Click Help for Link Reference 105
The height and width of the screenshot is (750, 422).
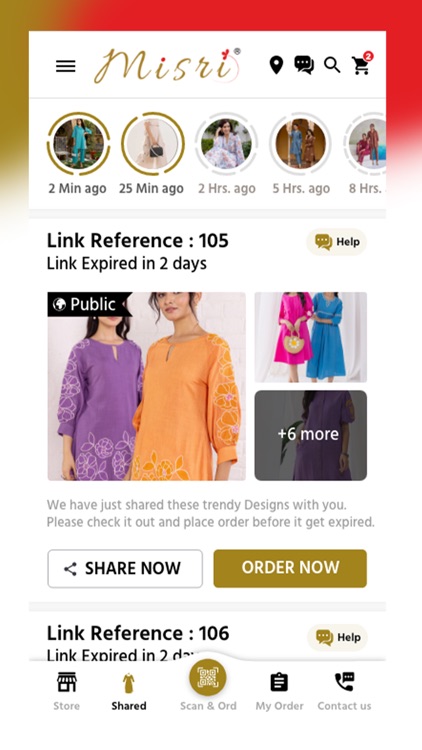337,242
